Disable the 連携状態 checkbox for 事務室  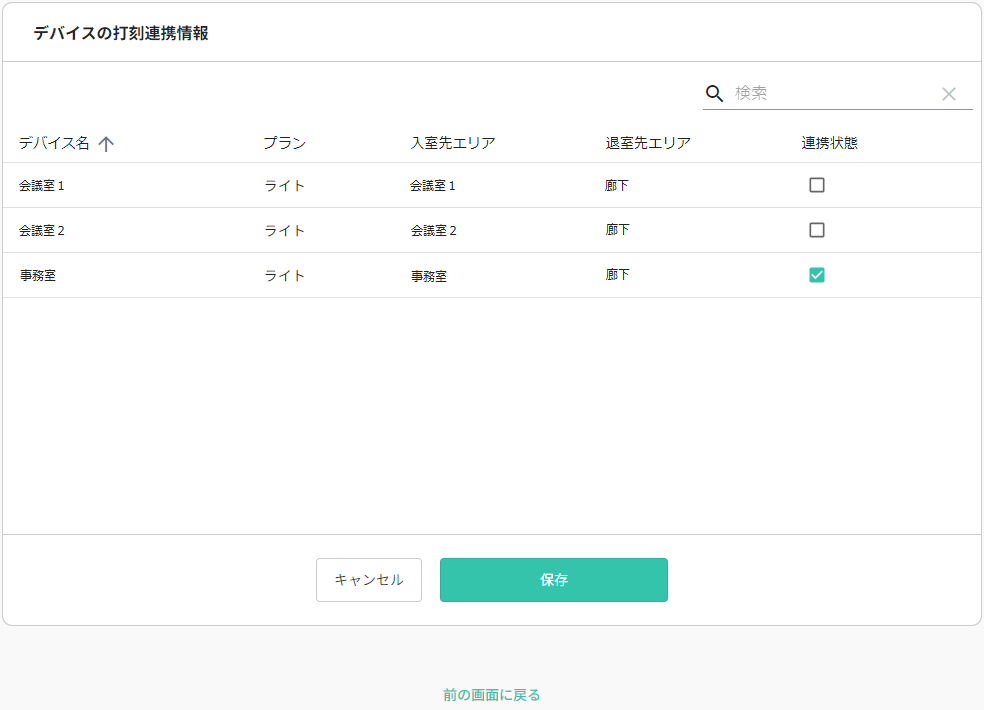pyautogui.click(x=817, y=274)
